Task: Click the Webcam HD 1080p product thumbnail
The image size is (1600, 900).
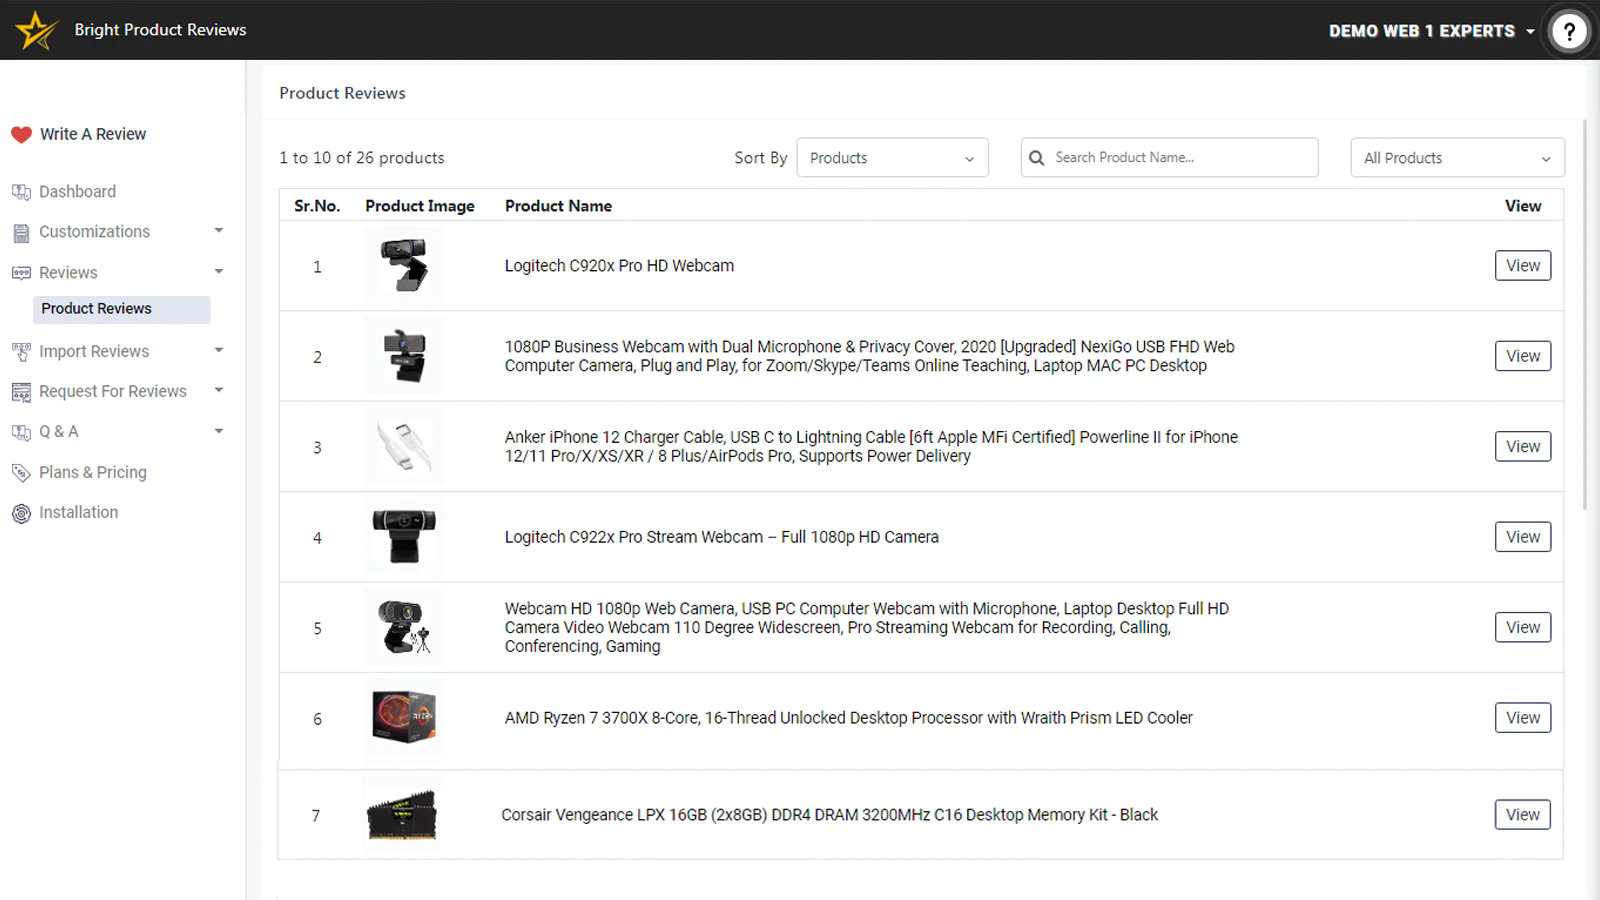Action: tap(404, 628)
